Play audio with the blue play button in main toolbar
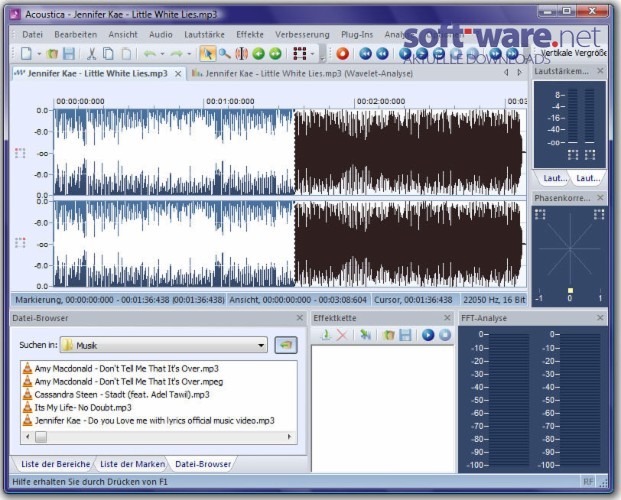The height and width of the screenshot is (500, 621). pyautogui.click(x=405, y=53)
